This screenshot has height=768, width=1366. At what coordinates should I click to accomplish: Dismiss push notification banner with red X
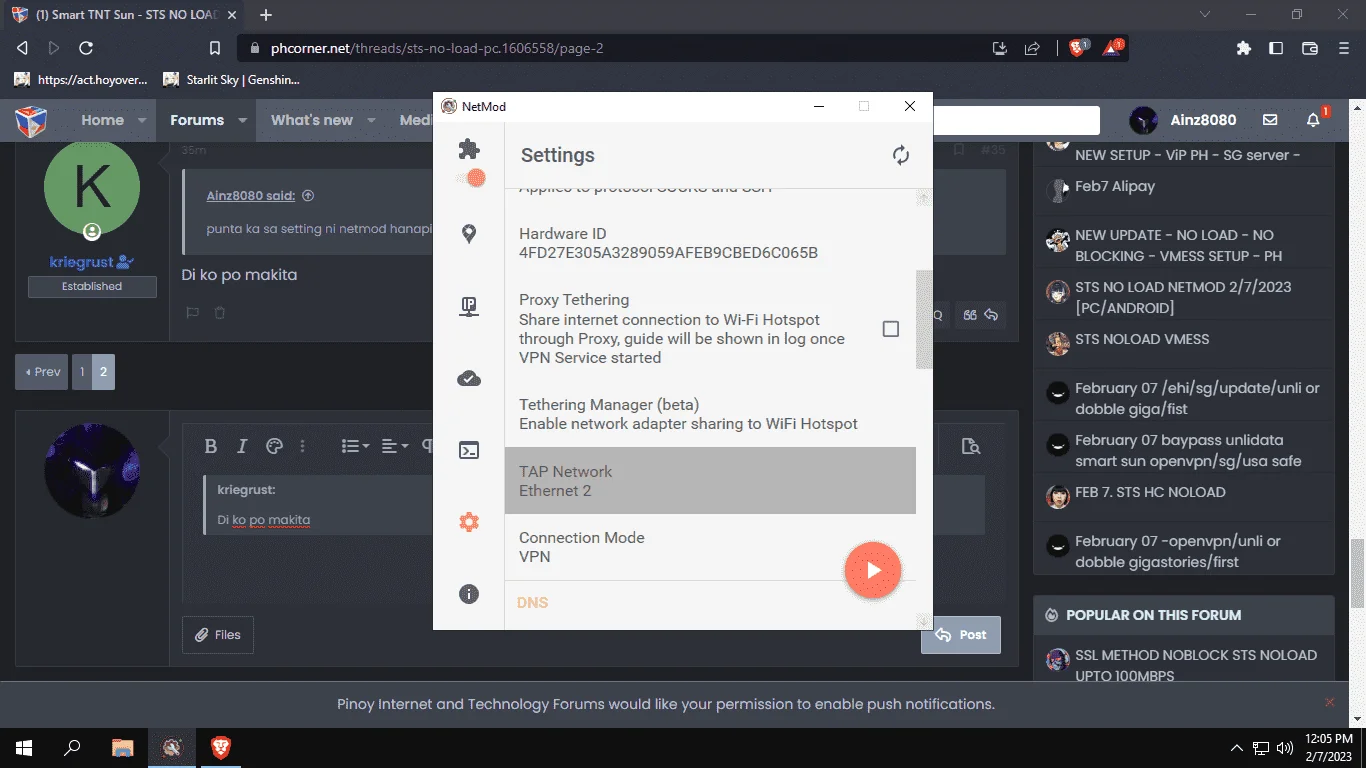1329,703
